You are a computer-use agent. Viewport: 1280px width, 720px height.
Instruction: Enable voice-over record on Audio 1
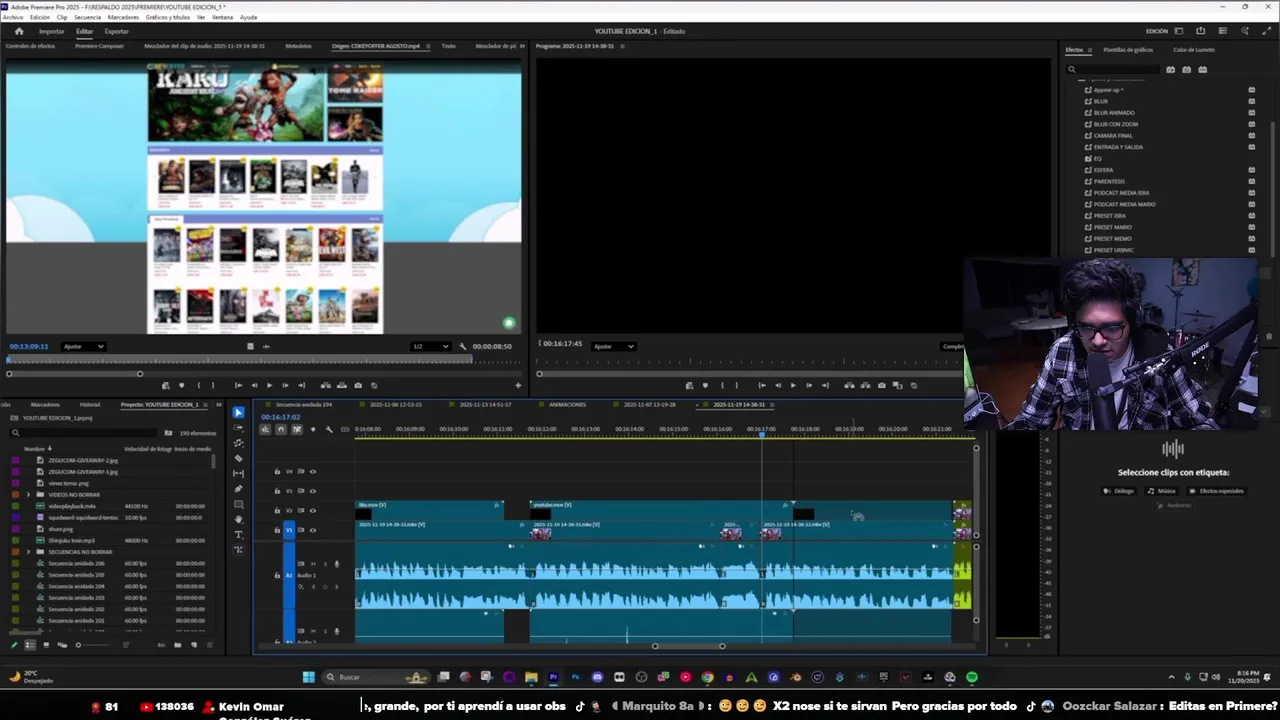[x=336, y=564]
